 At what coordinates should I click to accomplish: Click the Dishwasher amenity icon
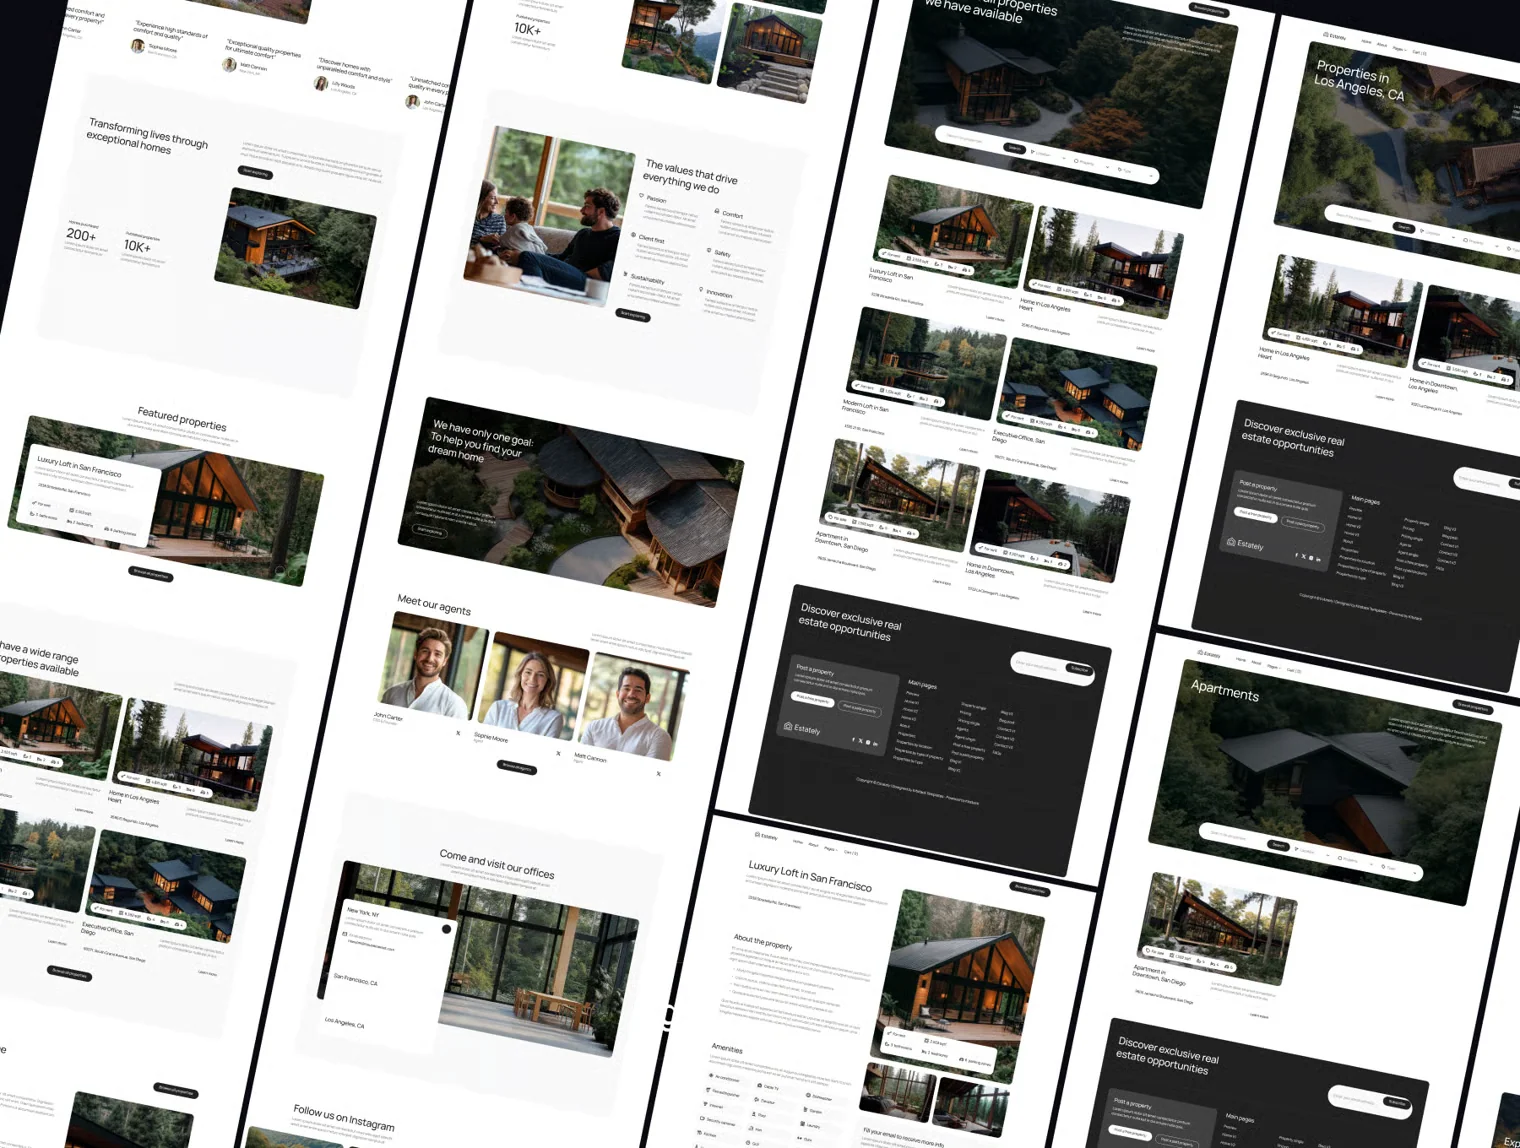tap(808, 1095)
